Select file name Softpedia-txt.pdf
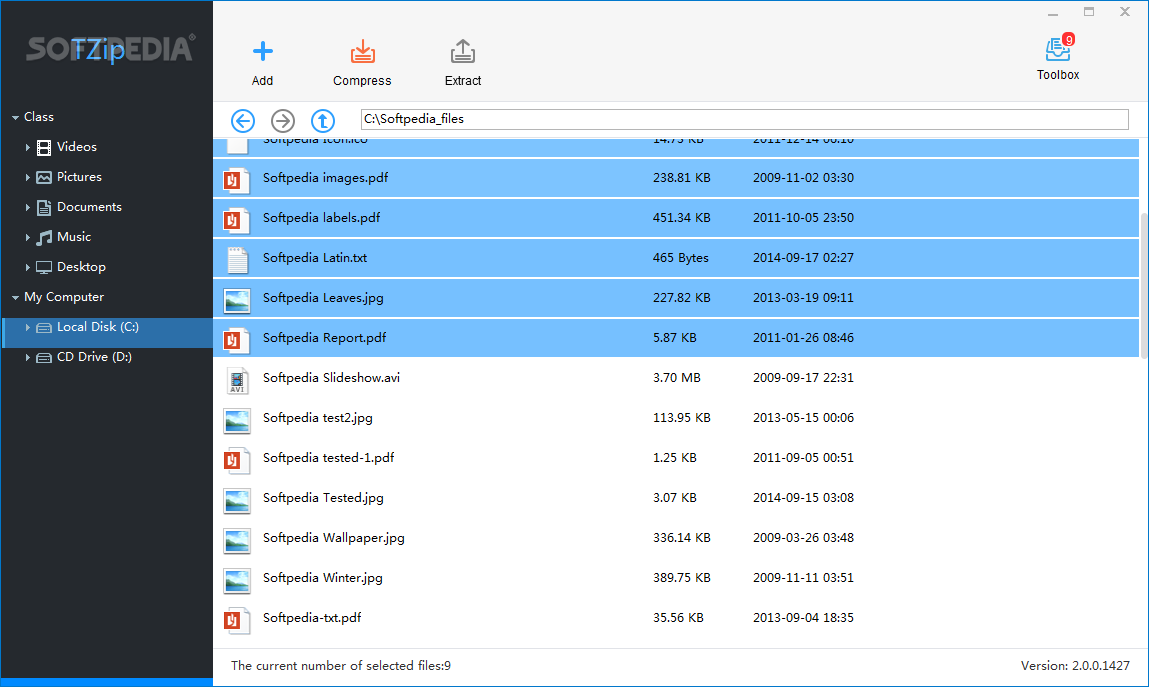The height and width of the screenshot is (687, 1149). (312, 617)
